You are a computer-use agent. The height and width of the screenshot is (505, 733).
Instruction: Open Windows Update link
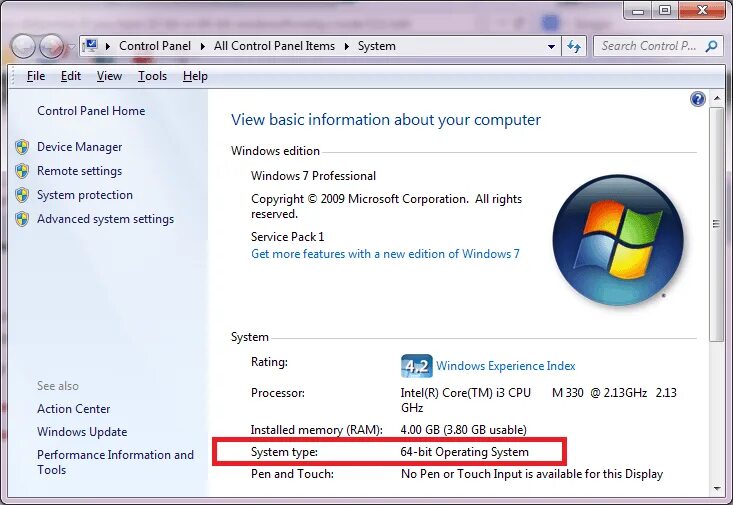(x=82, y=432)
